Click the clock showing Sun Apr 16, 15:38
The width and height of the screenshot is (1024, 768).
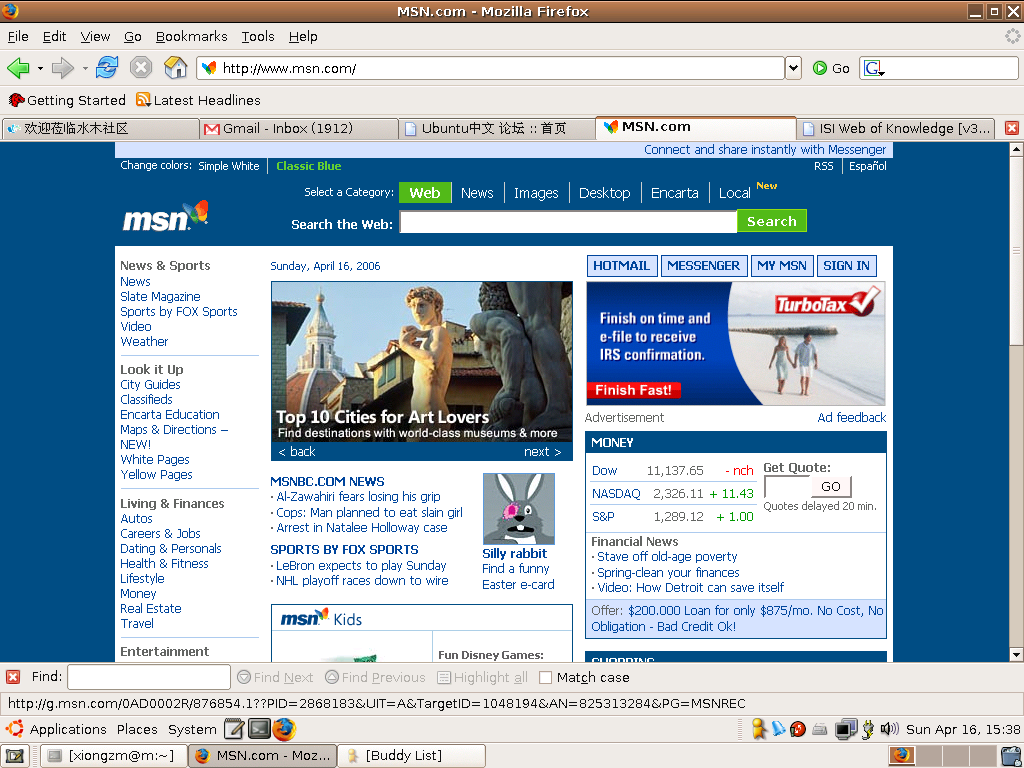(963, 729)
